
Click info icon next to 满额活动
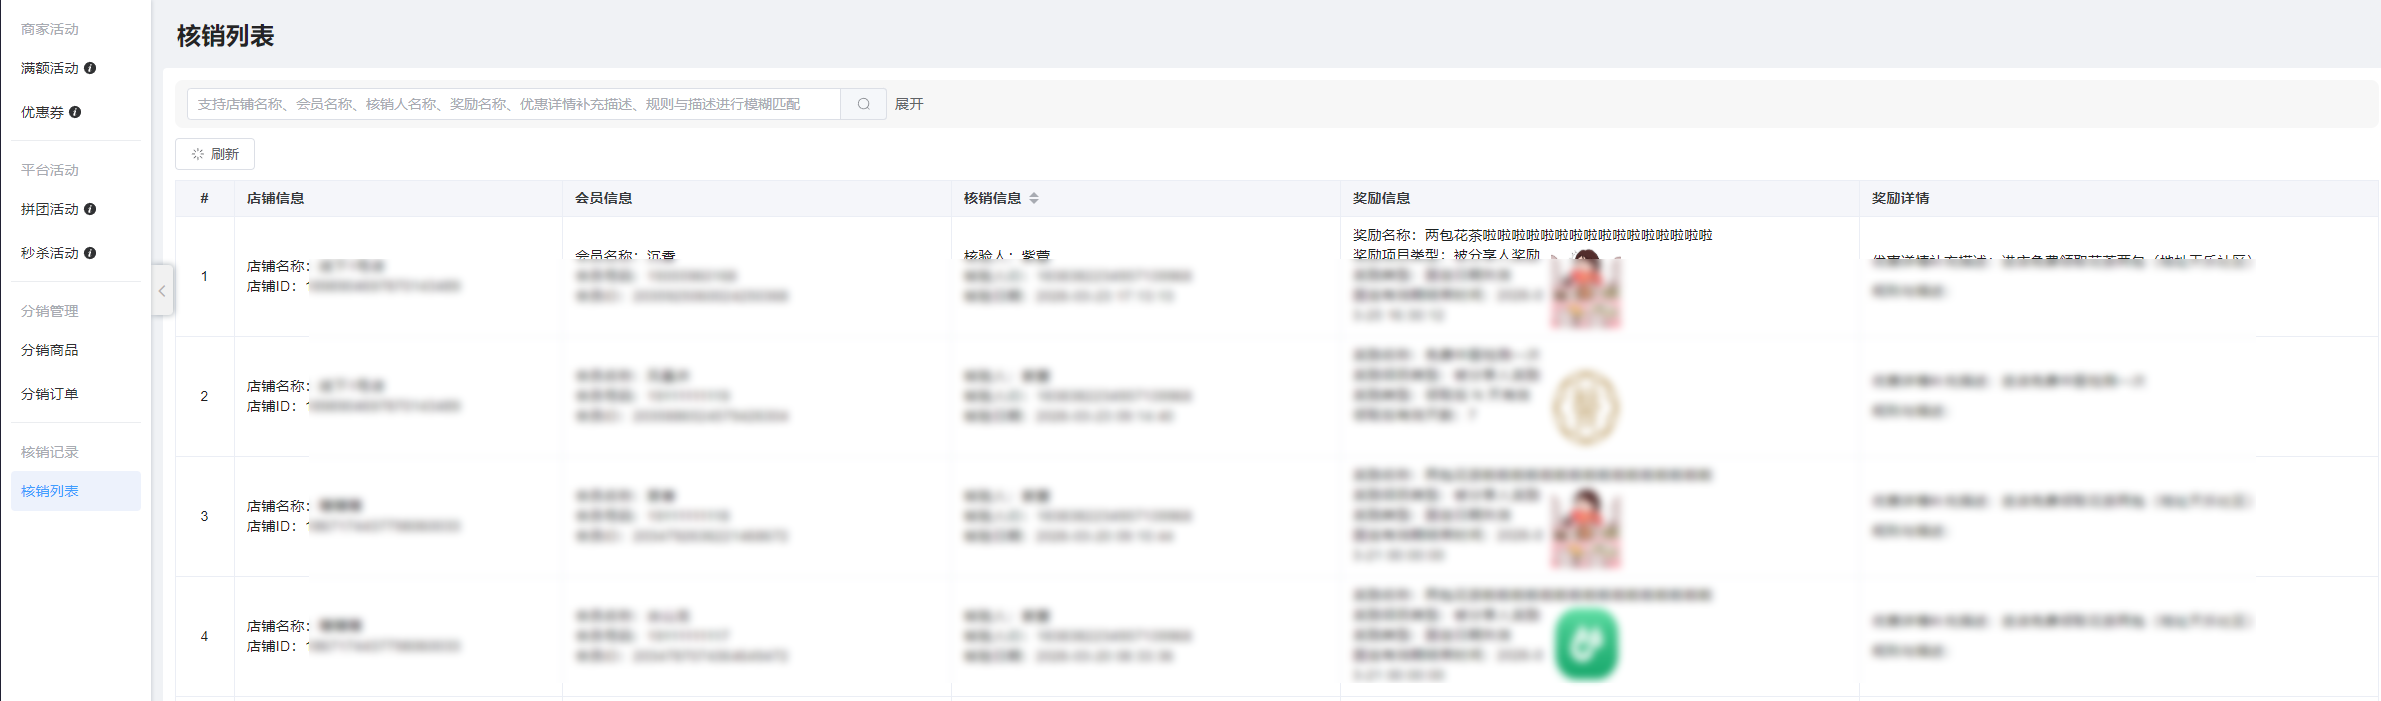coord(90,68)
